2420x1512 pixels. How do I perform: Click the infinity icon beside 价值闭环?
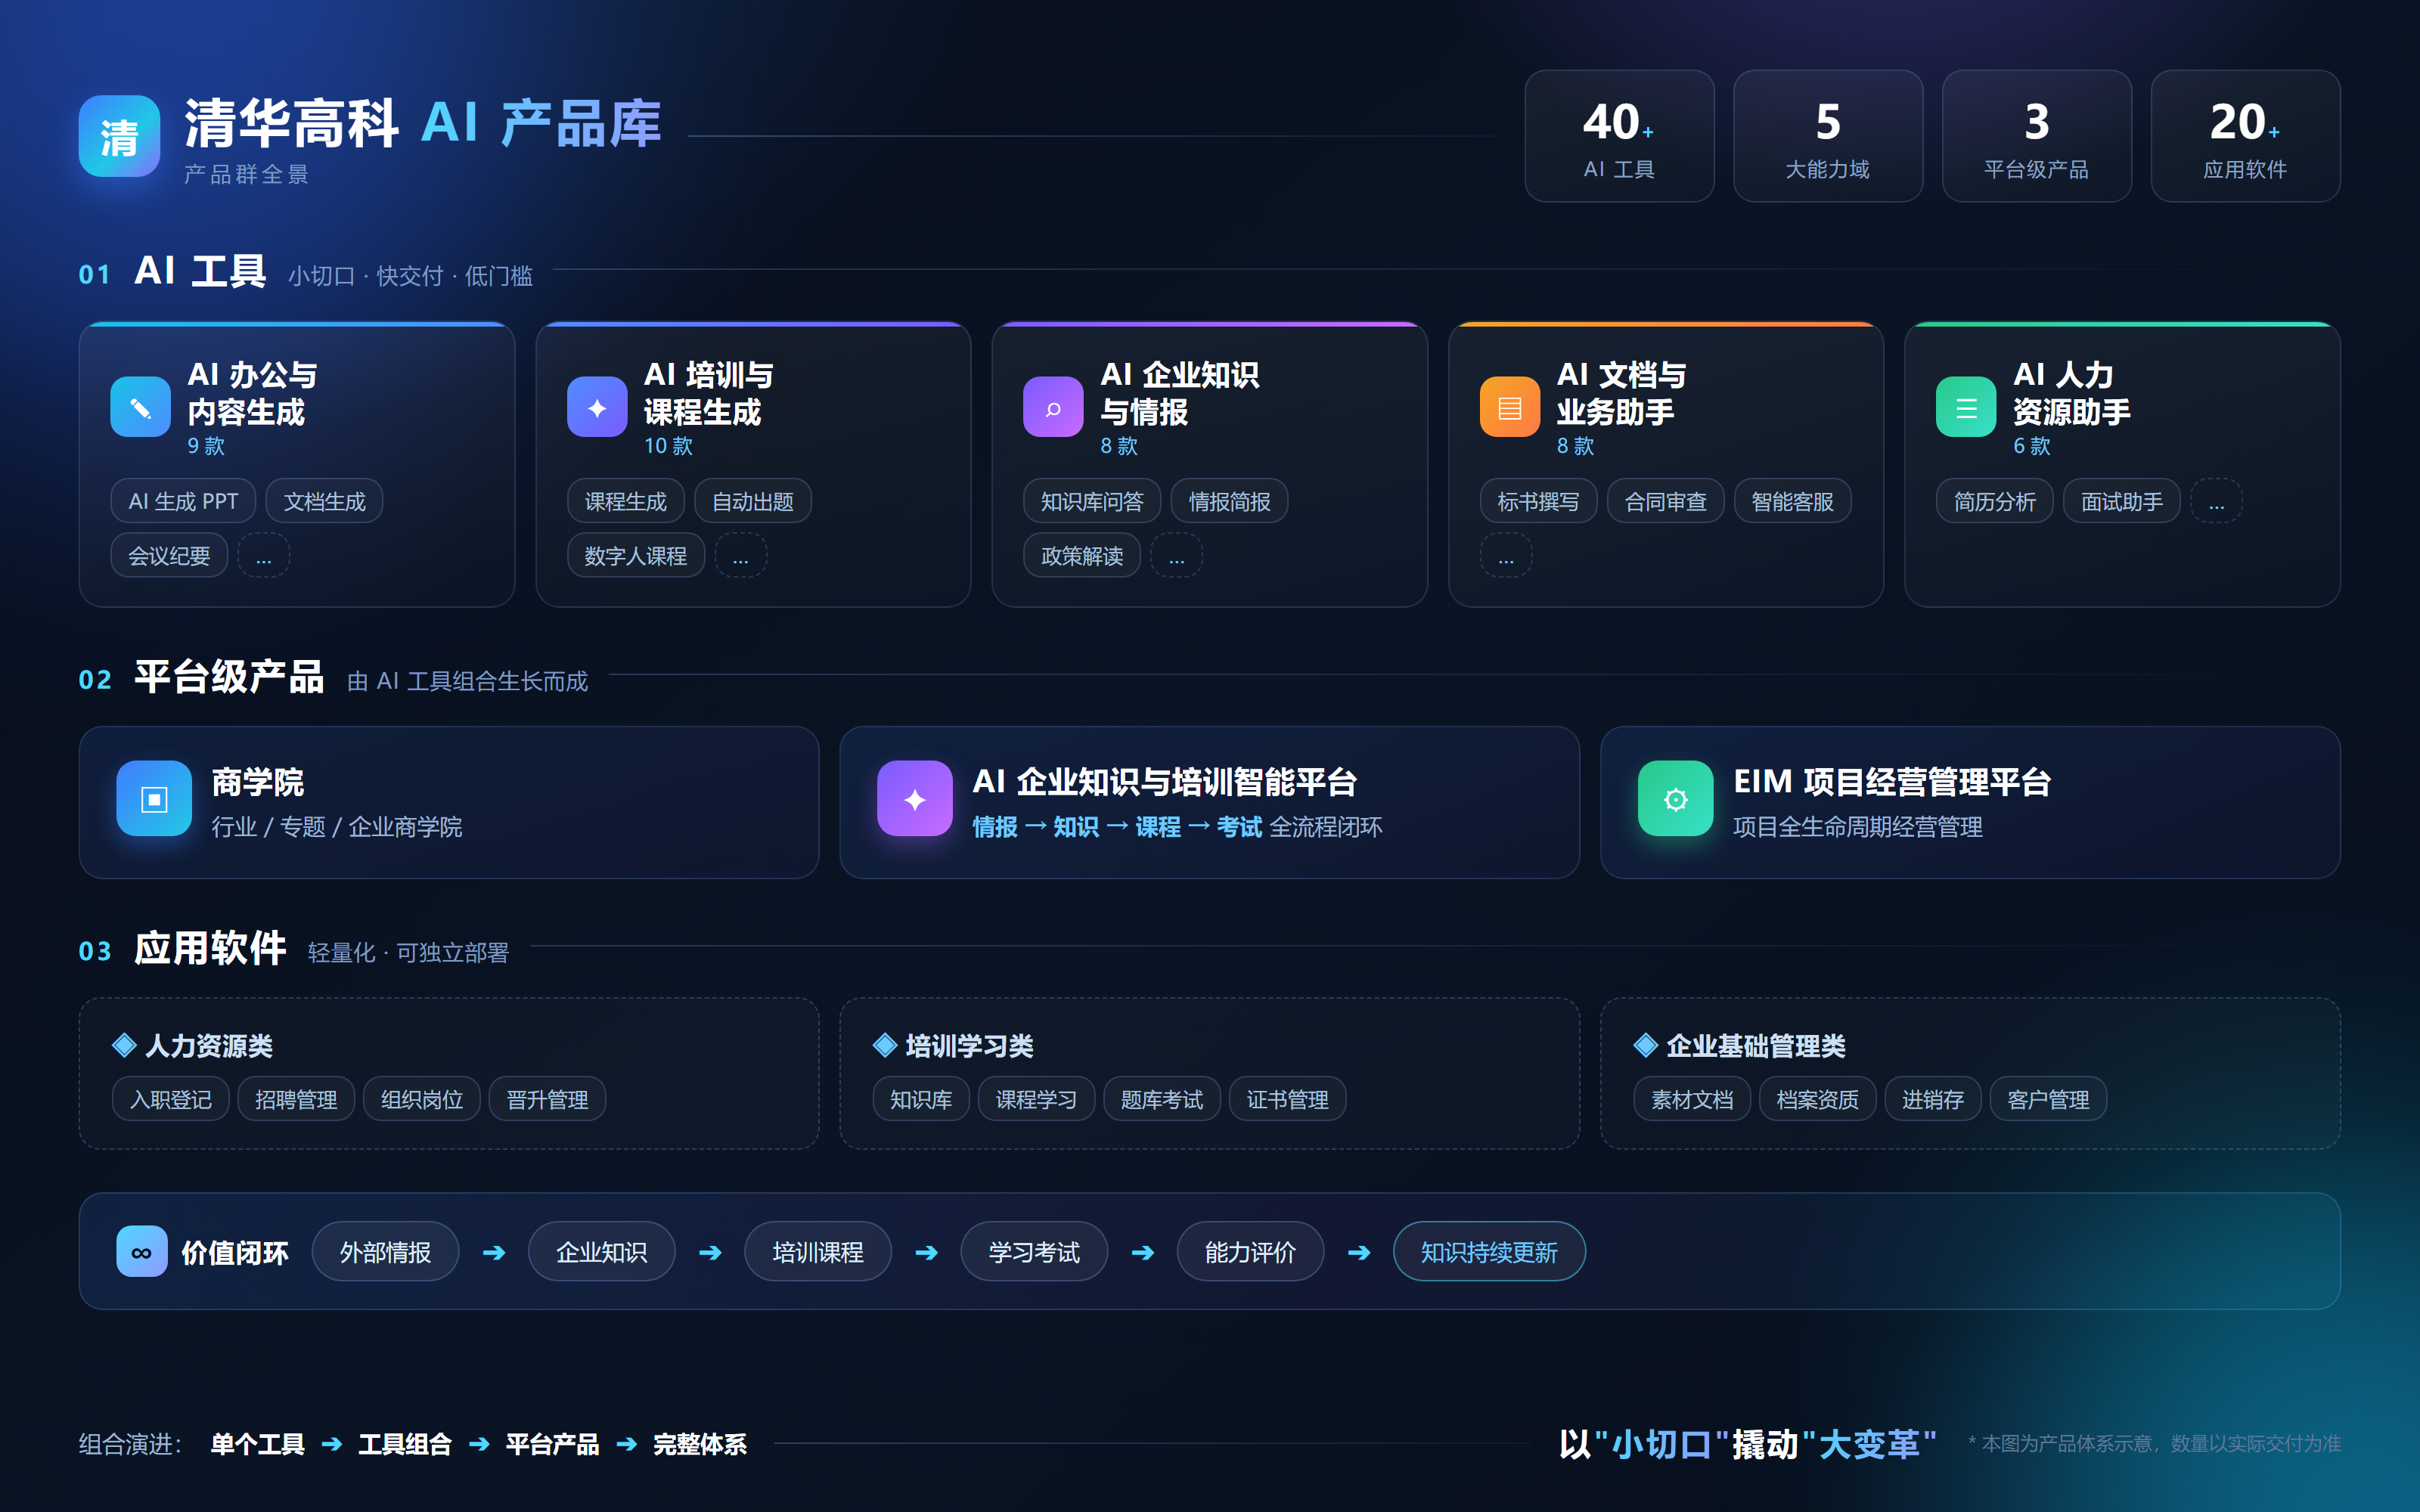141,1252
